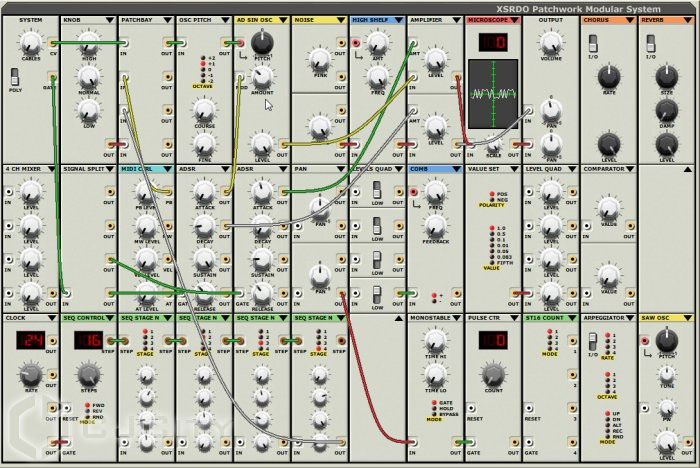Click the PB jack on MIDI CTRL module
This screenshot has height=468, width=700.
click(168, 192)
